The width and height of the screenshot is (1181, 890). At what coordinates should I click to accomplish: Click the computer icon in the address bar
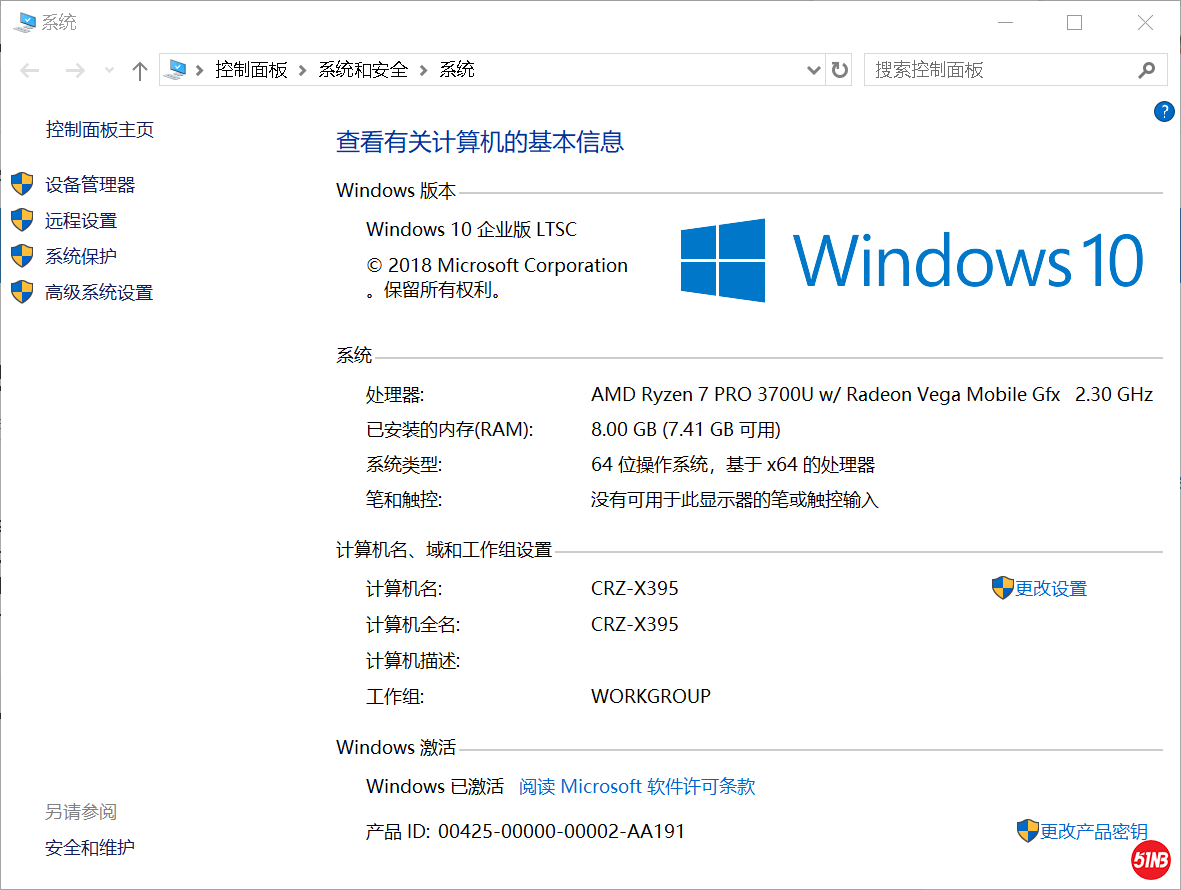(177, 70)
